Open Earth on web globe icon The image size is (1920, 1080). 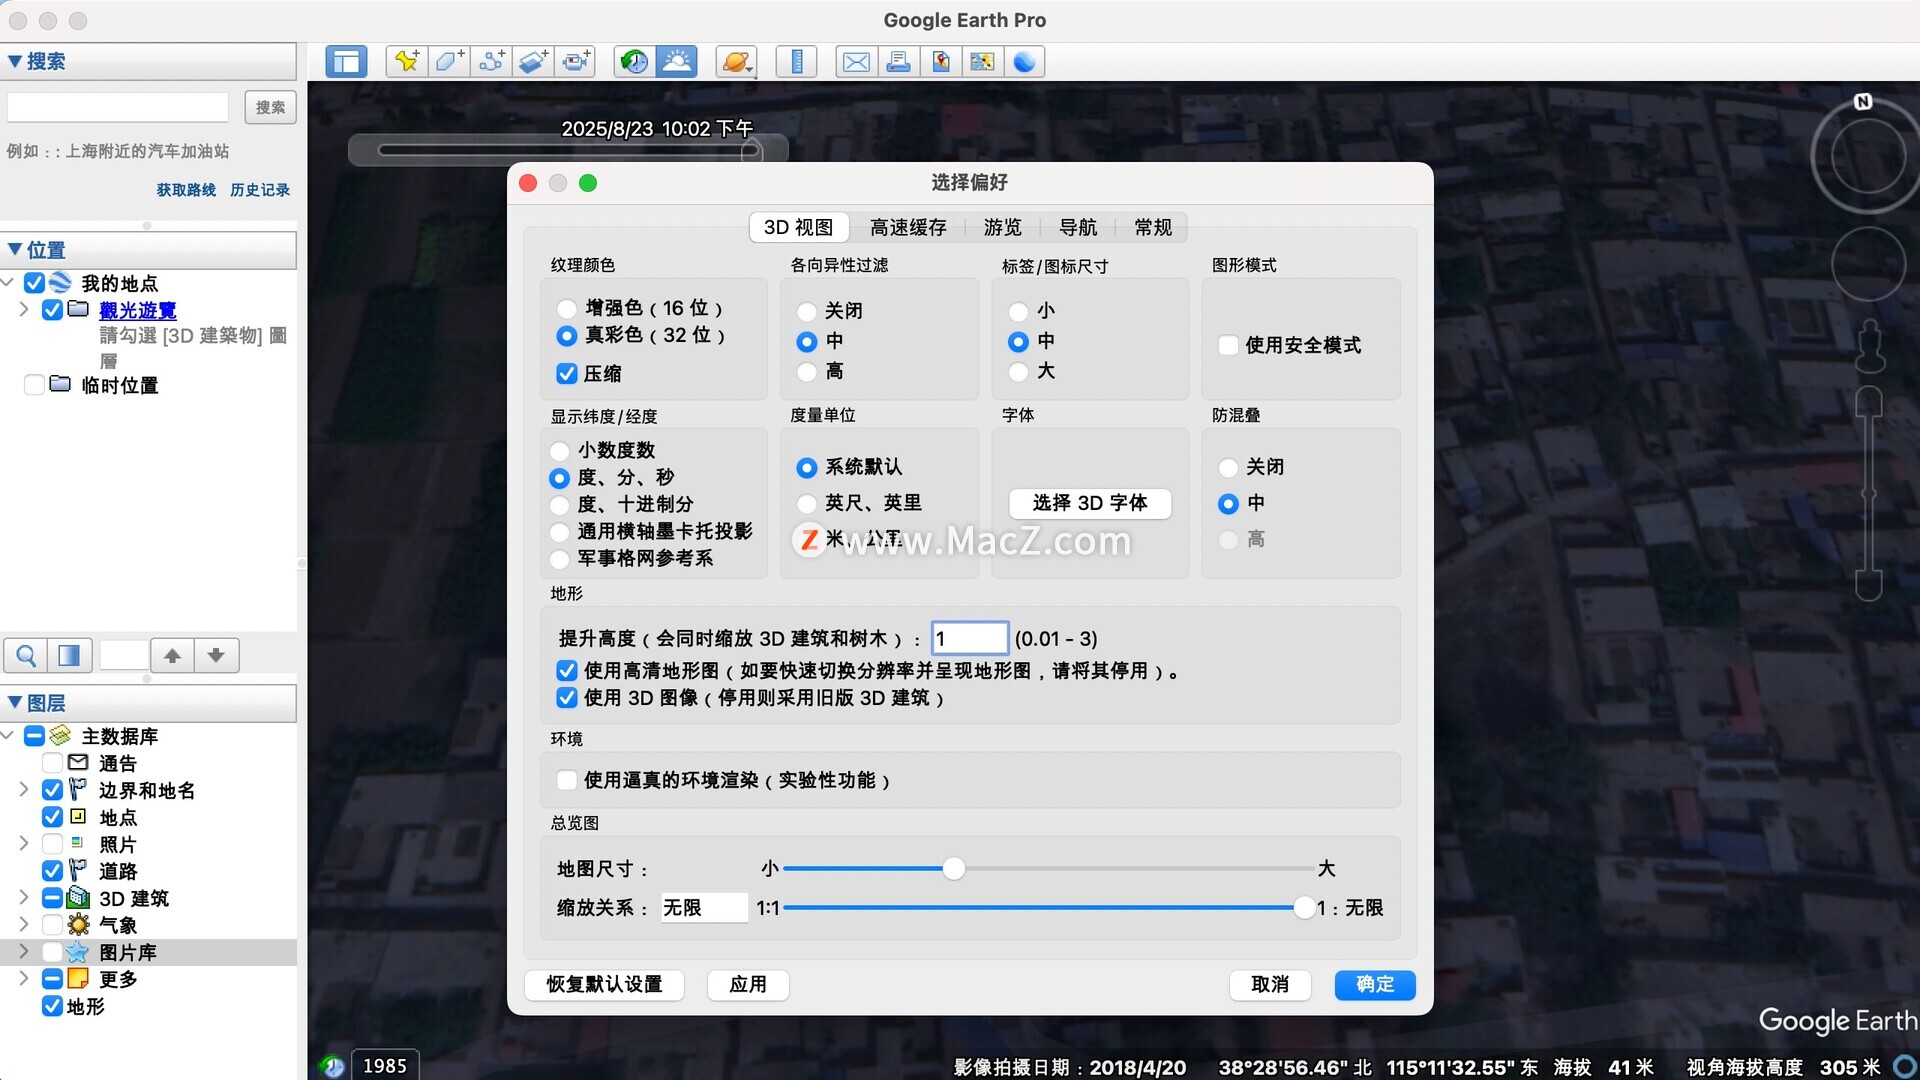(1025, 62)
